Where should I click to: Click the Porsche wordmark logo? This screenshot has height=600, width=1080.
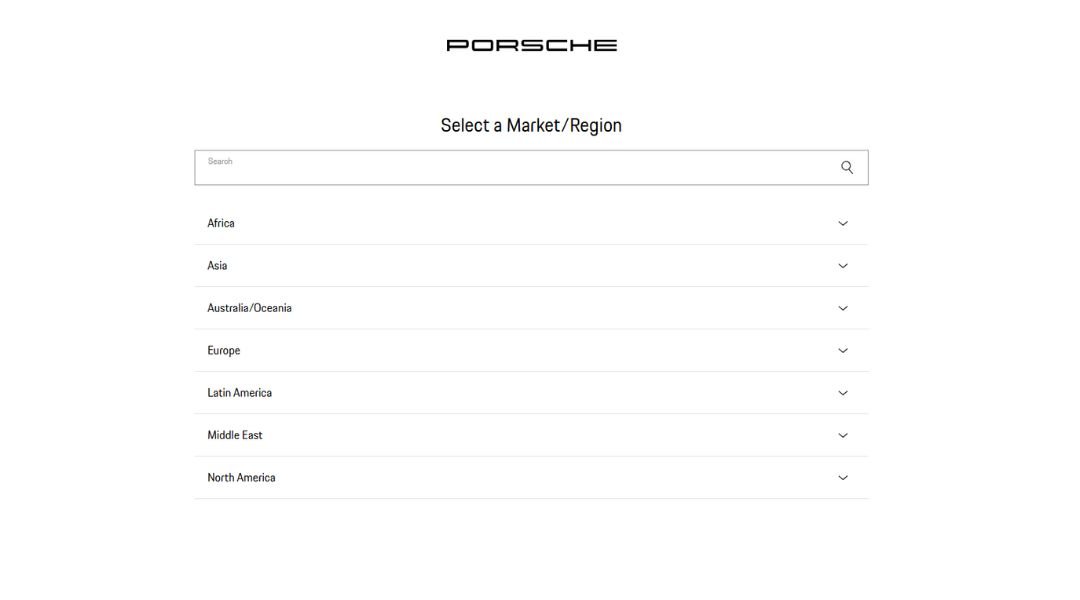coord(531,45)
